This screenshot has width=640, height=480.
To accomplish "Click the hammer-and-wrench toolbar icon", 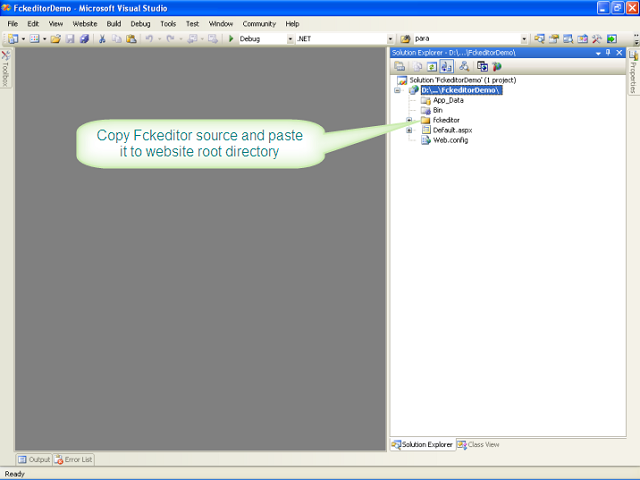I will pyautogui.click(x=597, y=39).
